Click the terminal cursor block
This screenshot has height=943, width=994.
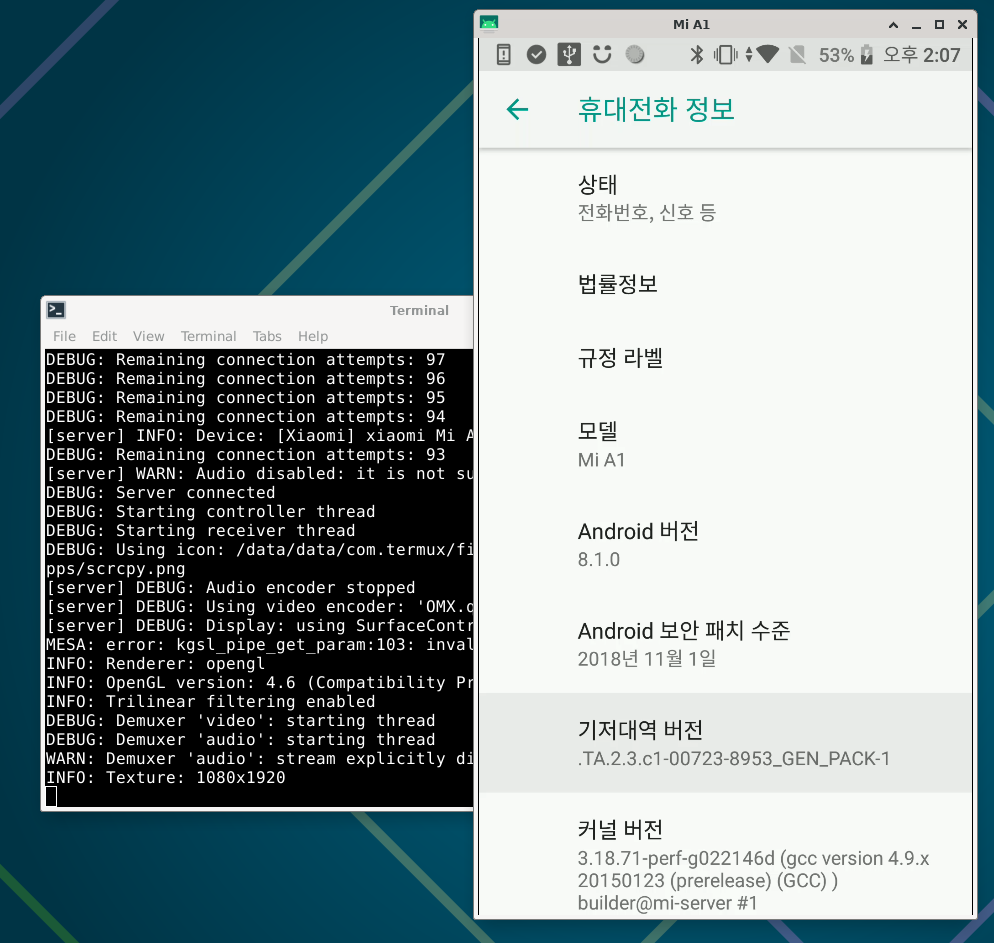[51, 797]
